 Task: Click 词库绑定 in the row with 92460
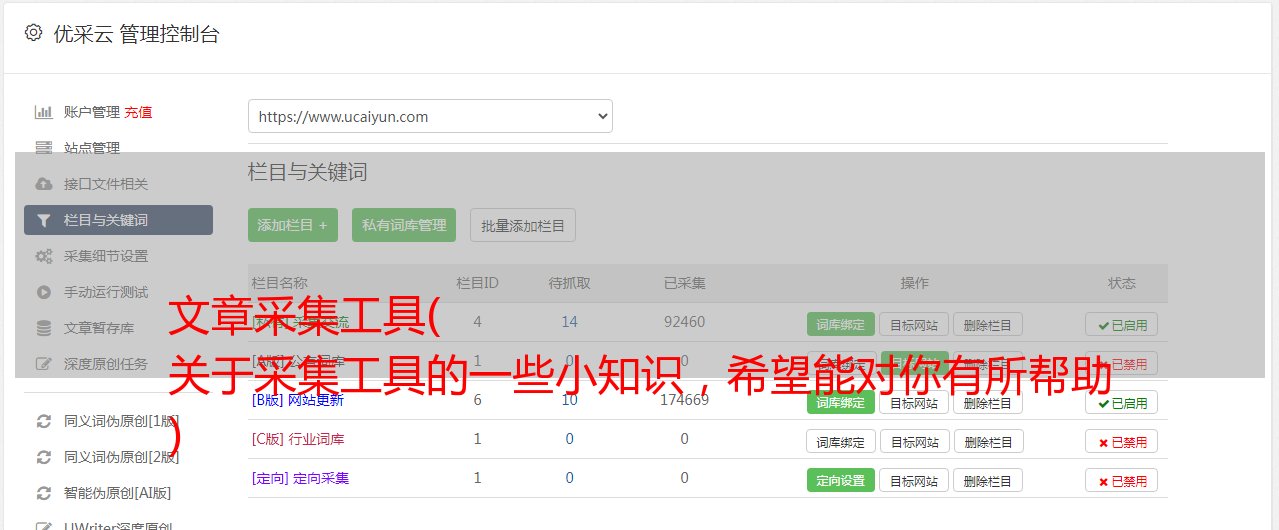pyautogui.click(x=841, y=324)
